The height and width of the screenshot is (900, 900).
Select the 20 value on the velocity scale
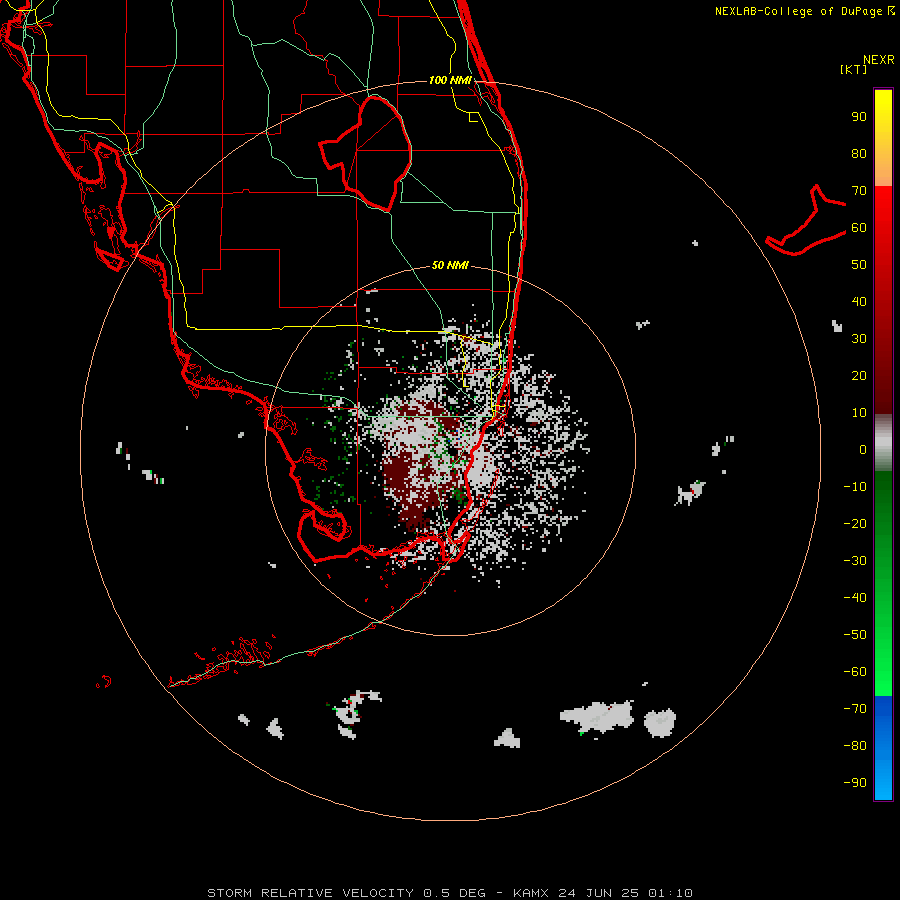pos(859,375)
